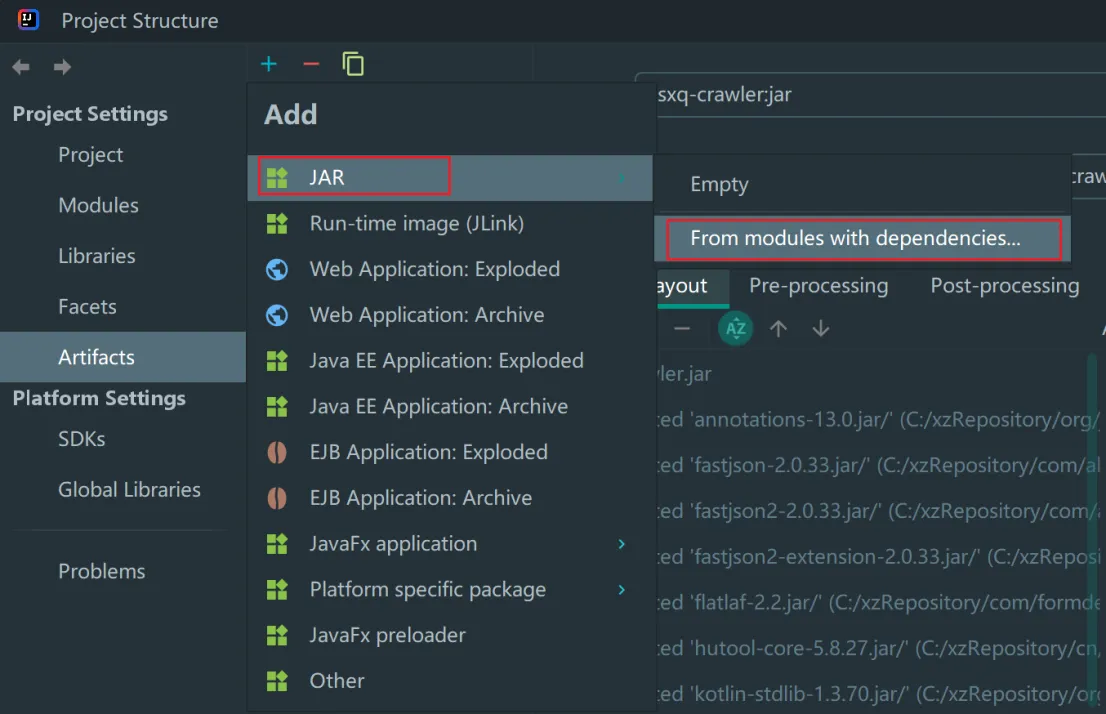The image size is (1106, 714).
Task: Open Project in Project Settings
Action: [123, 155]
